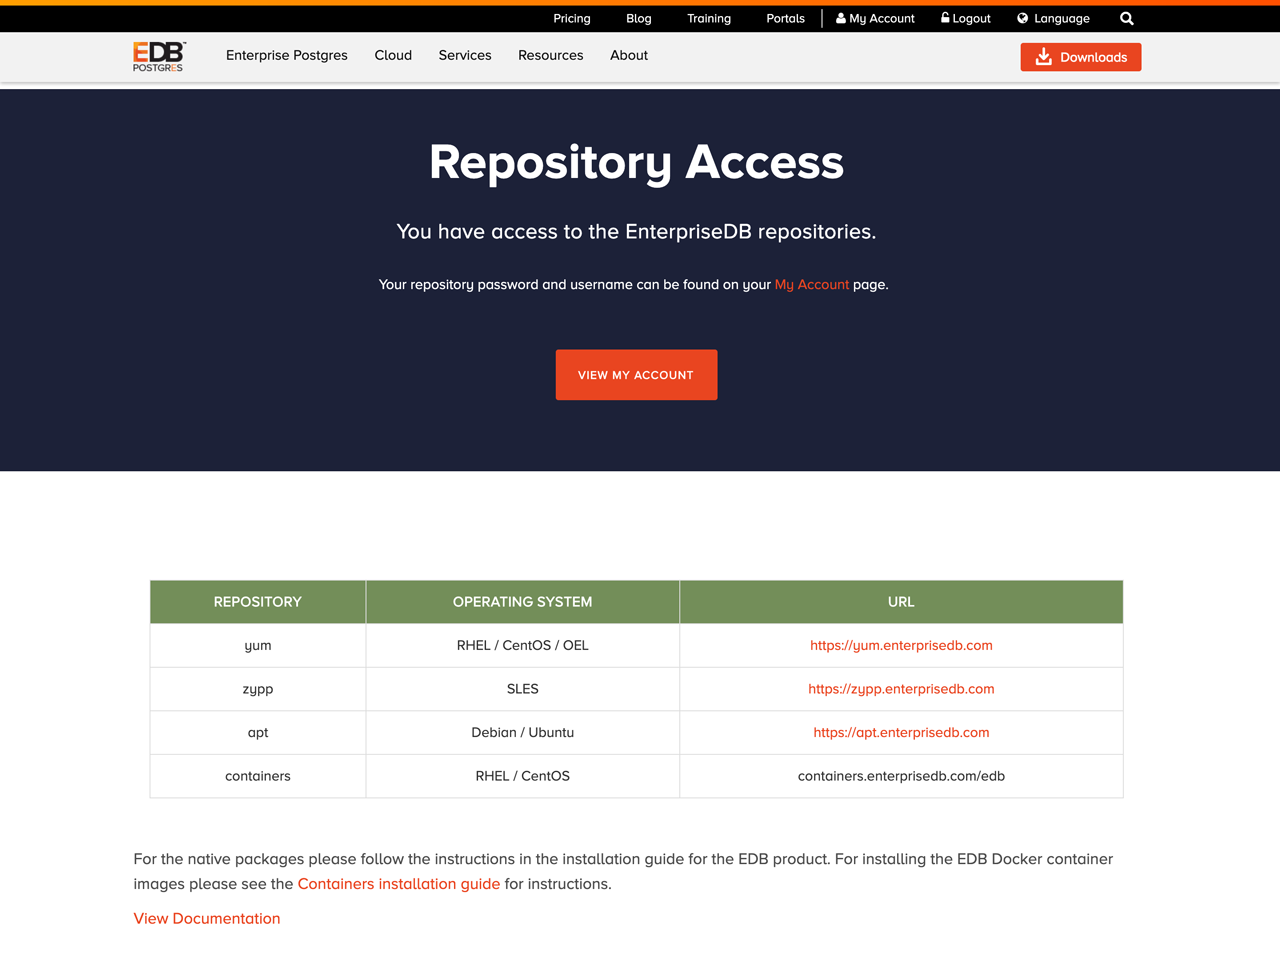Expand the Resources menu
The width and height of the screenshot is (1280, 971).
551,55
